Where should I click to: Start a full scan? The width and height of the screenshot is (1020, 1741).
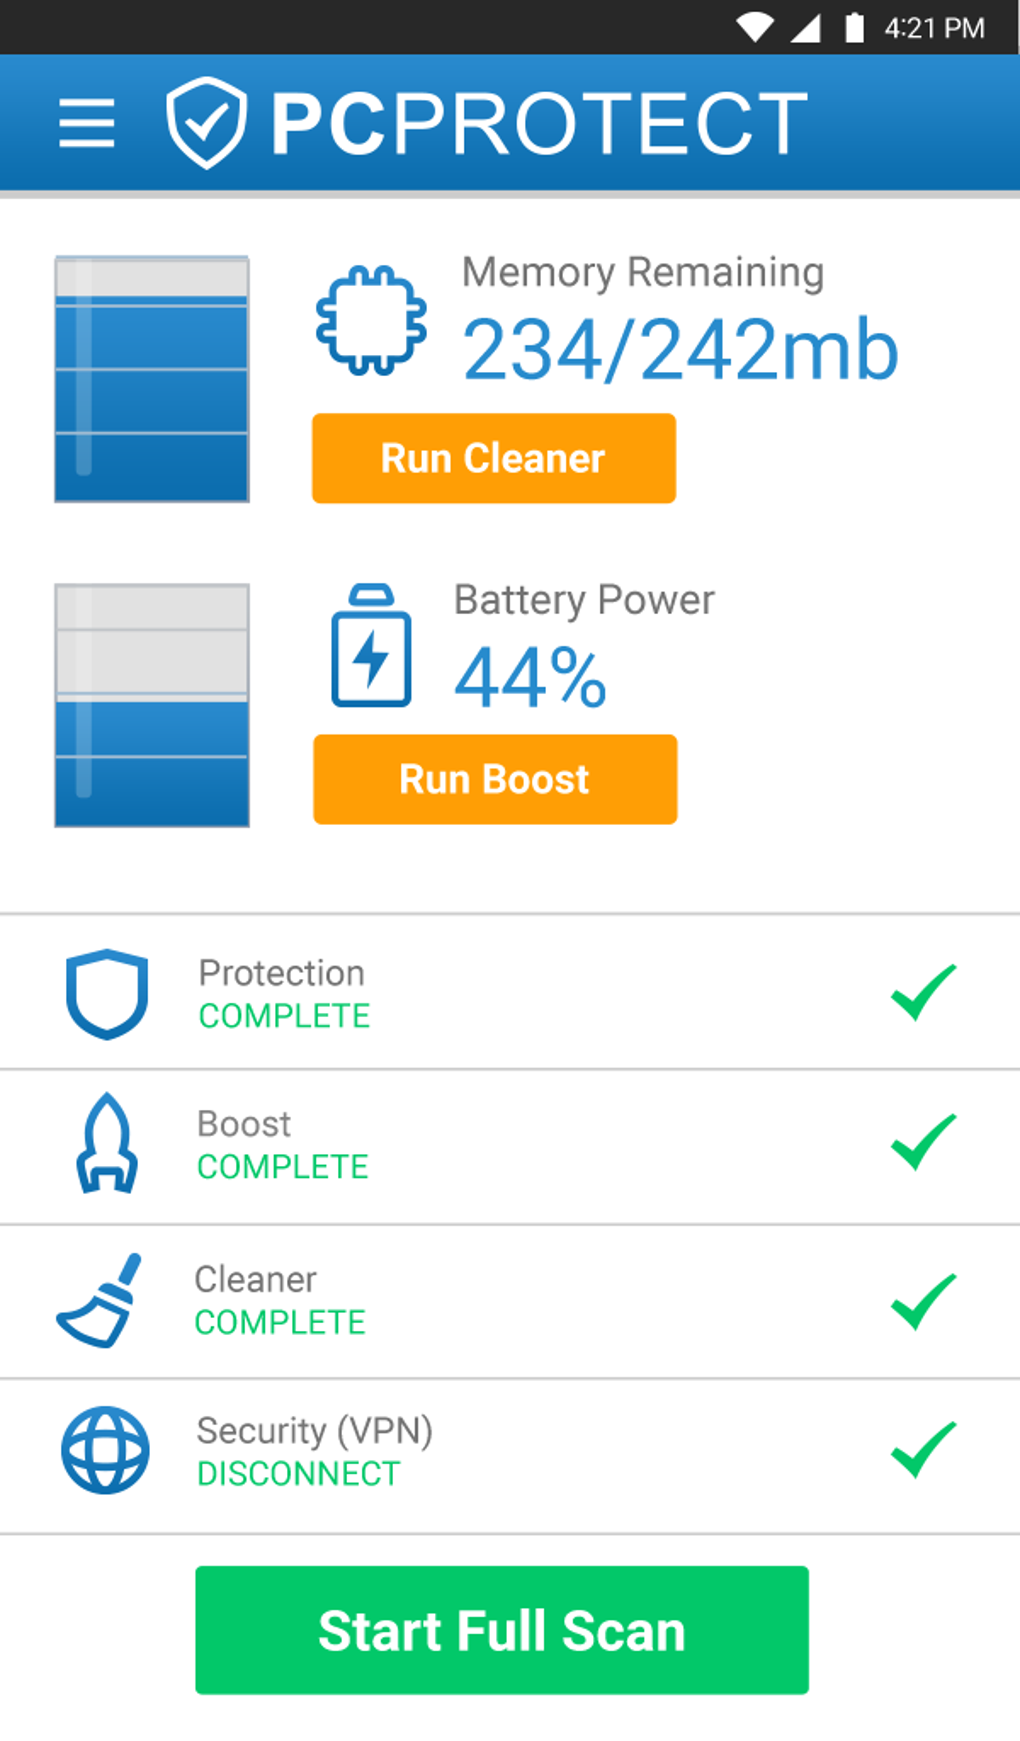(502, 1630)
